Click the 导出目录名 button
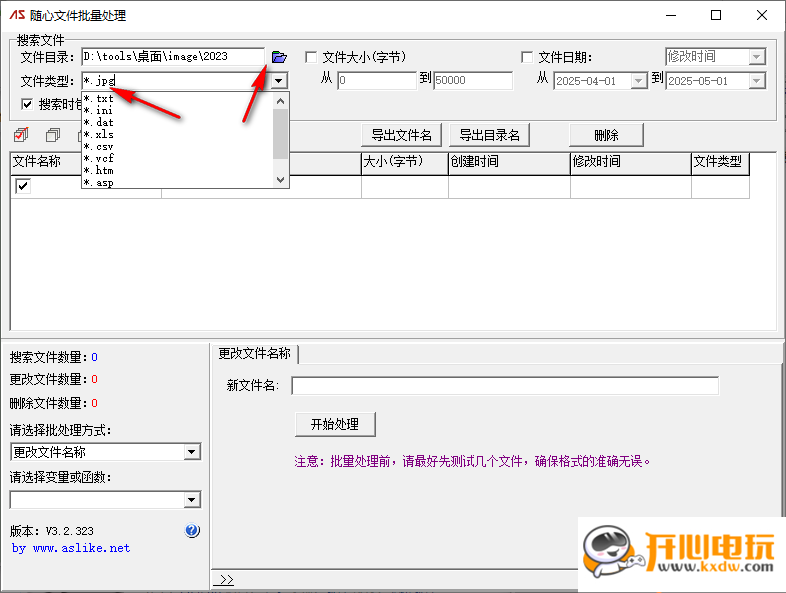786x593 pixels. [x=490, y=135]
